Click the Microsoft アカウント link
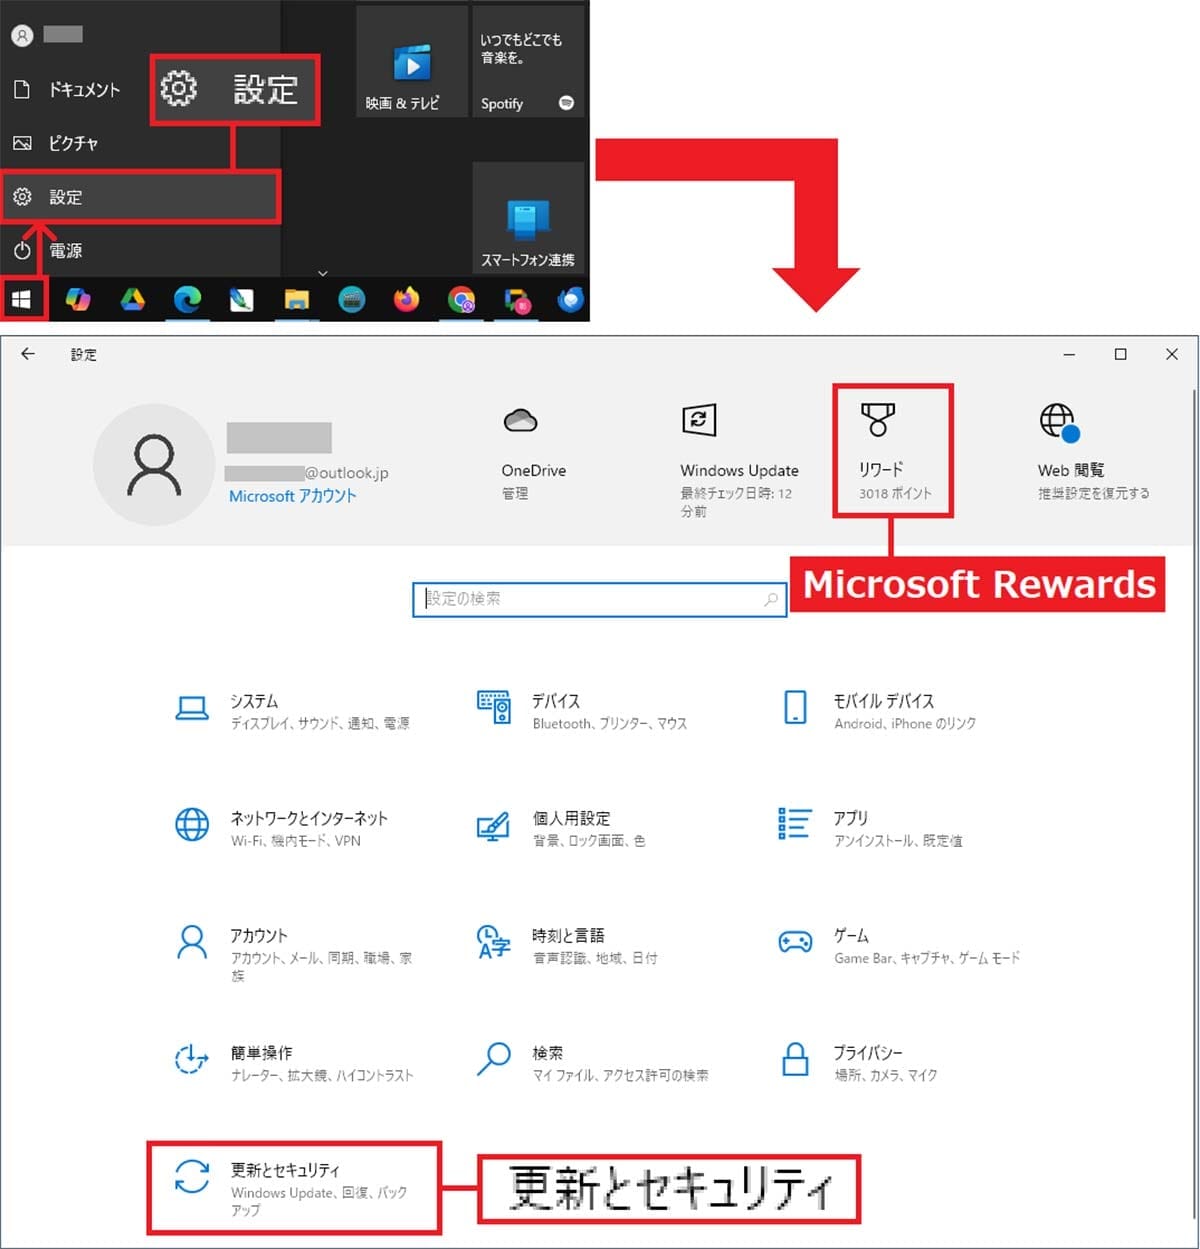The image size is (1200, 1249). tap(292, 496)
